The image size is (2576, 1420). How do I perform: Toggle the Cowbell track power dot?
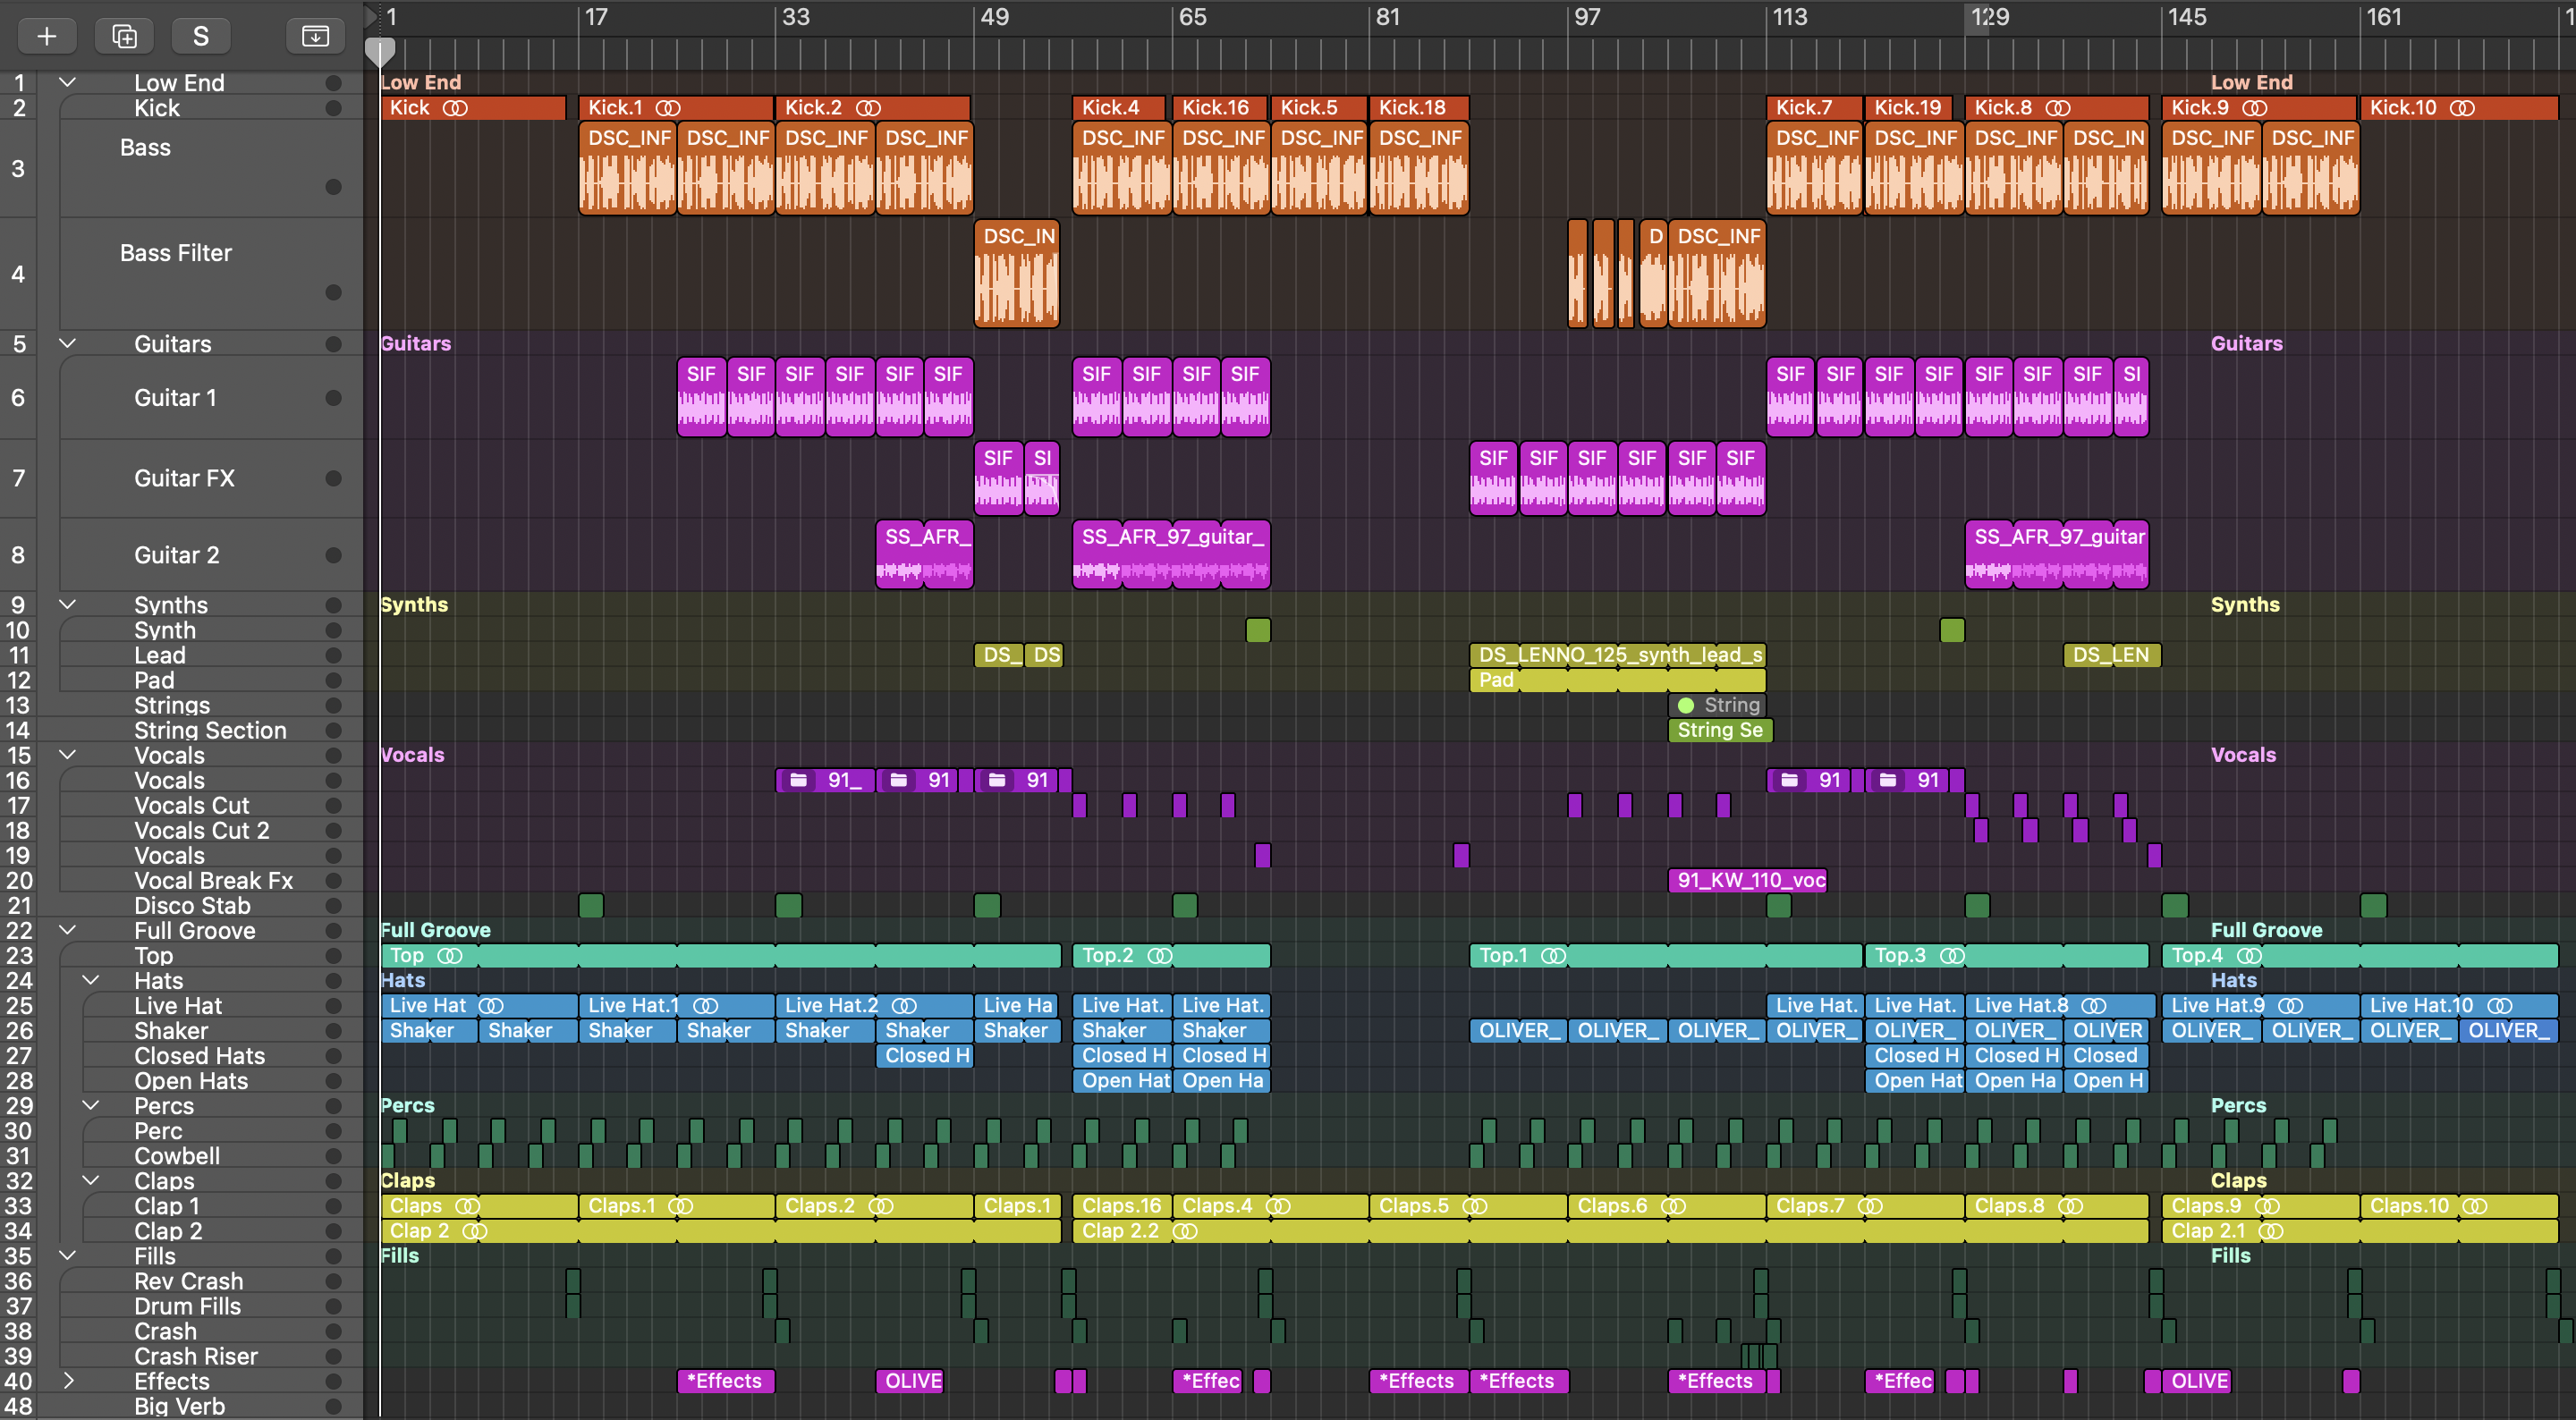[x=334, y=1156]
